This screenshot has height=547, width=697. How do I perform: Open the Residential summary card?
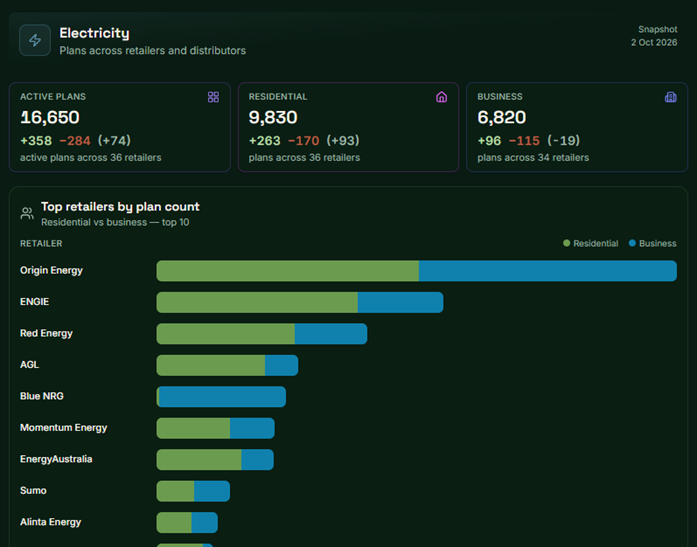pos(348,127)
